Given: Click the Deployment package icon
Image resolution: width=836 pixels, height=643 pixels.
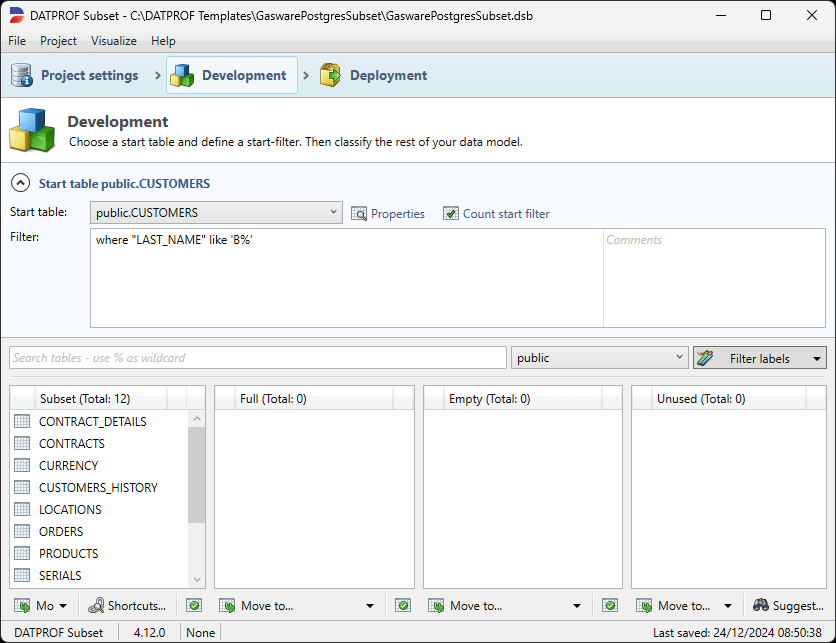Looking at the screenshot, I should point(329,74).
